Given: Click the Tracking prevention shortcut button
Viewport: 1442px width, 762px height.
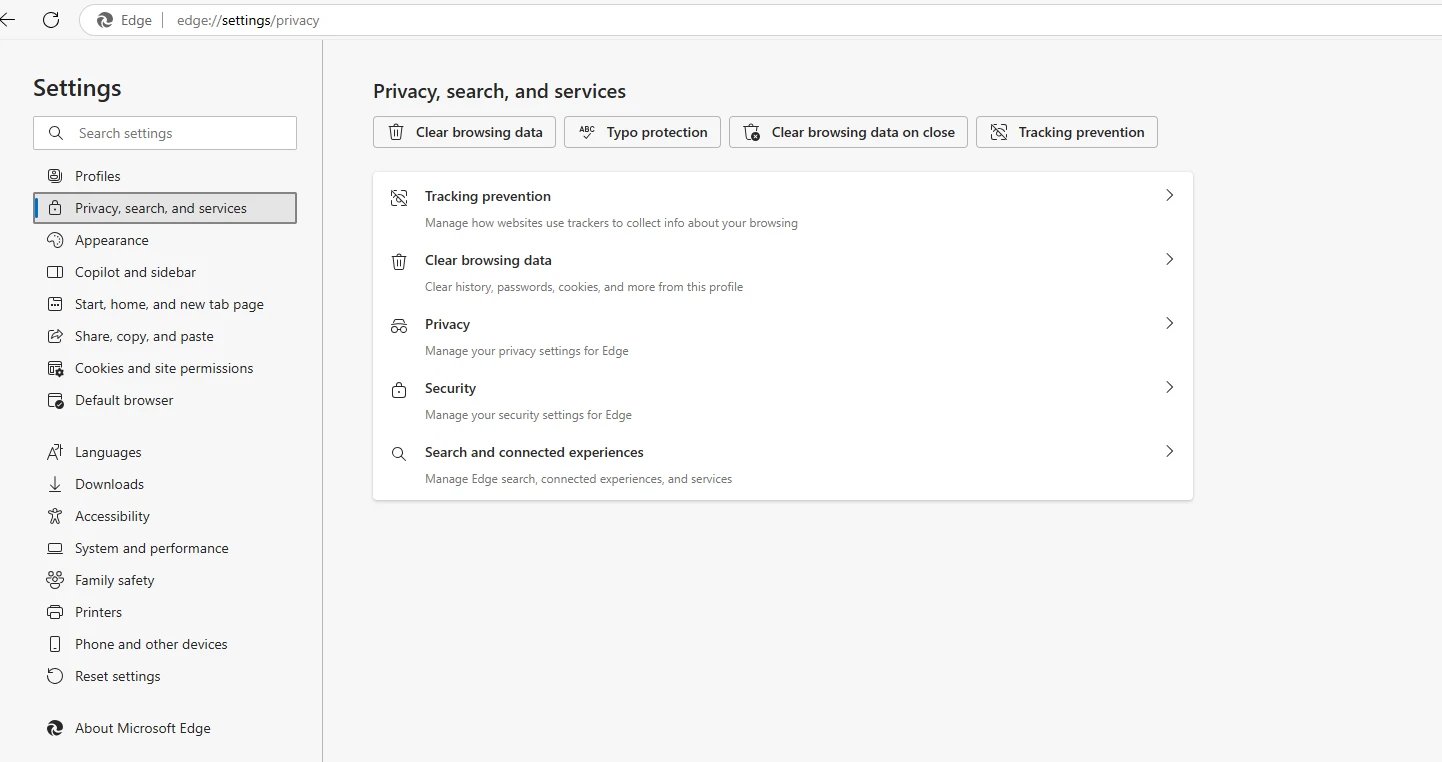Looking at the screenshot, I should [x=1066, y=132].
